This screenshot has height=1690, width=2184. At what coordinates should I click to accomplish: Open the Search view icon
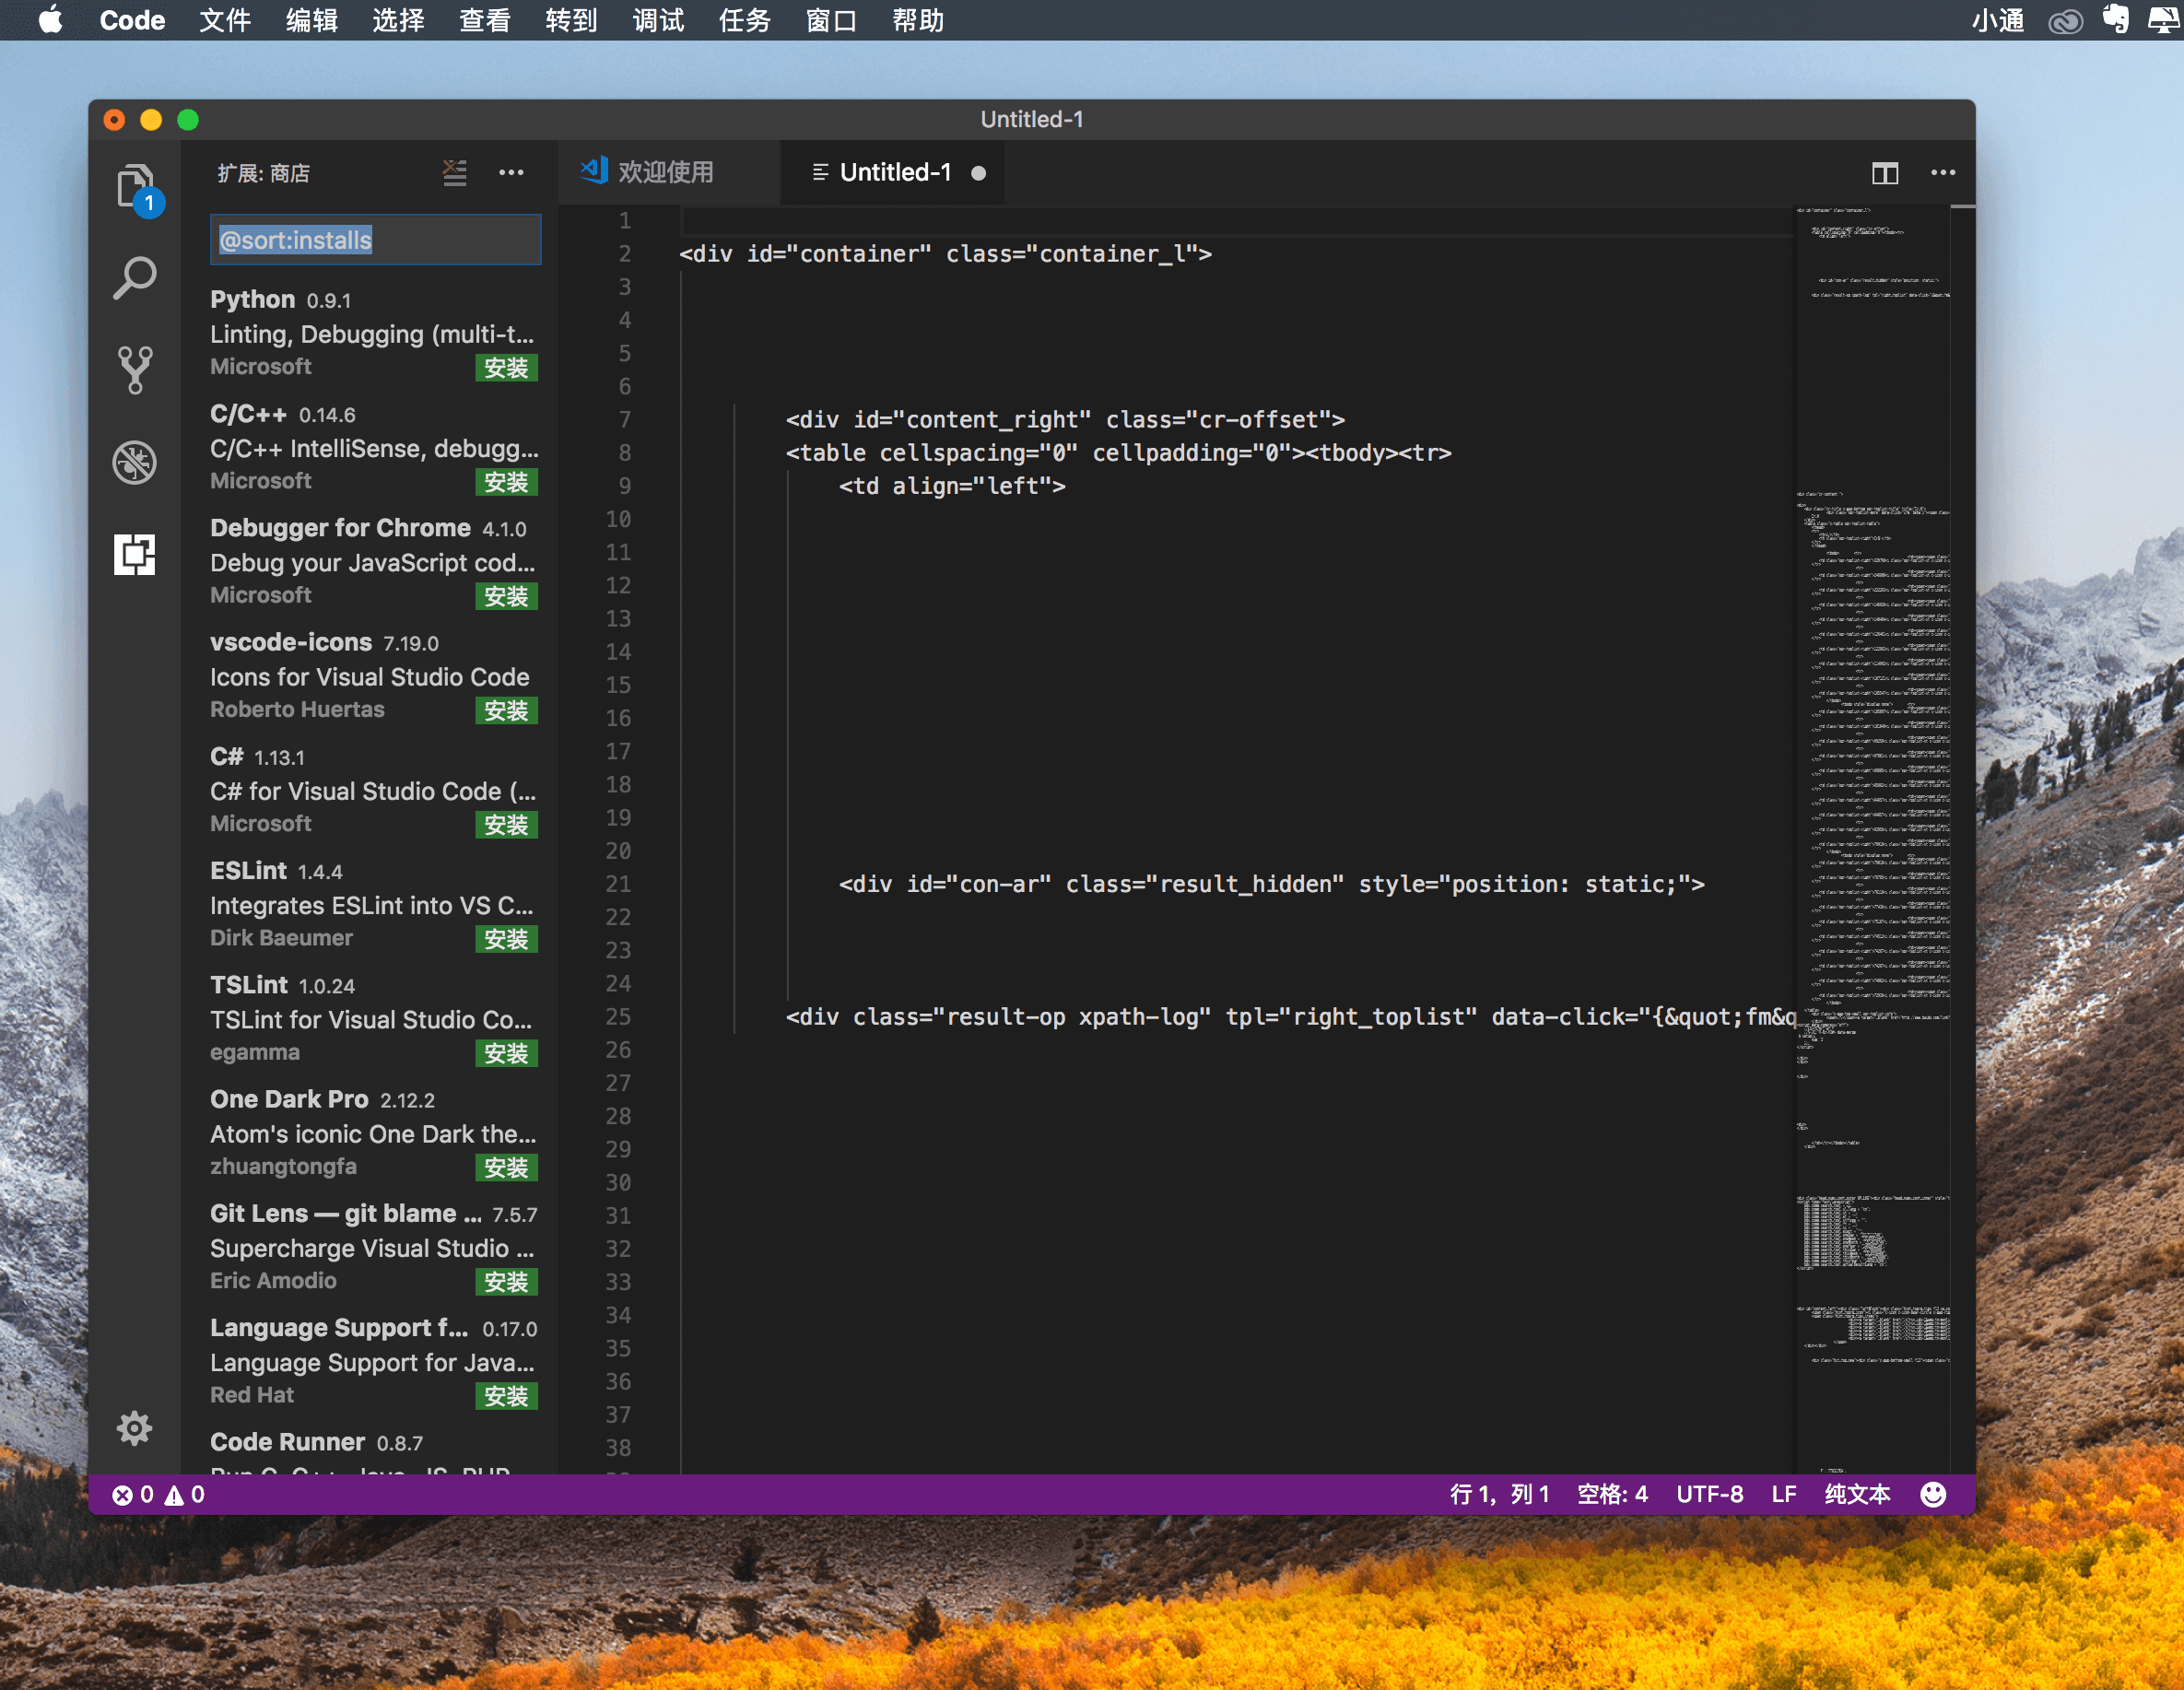coord(134,278)
